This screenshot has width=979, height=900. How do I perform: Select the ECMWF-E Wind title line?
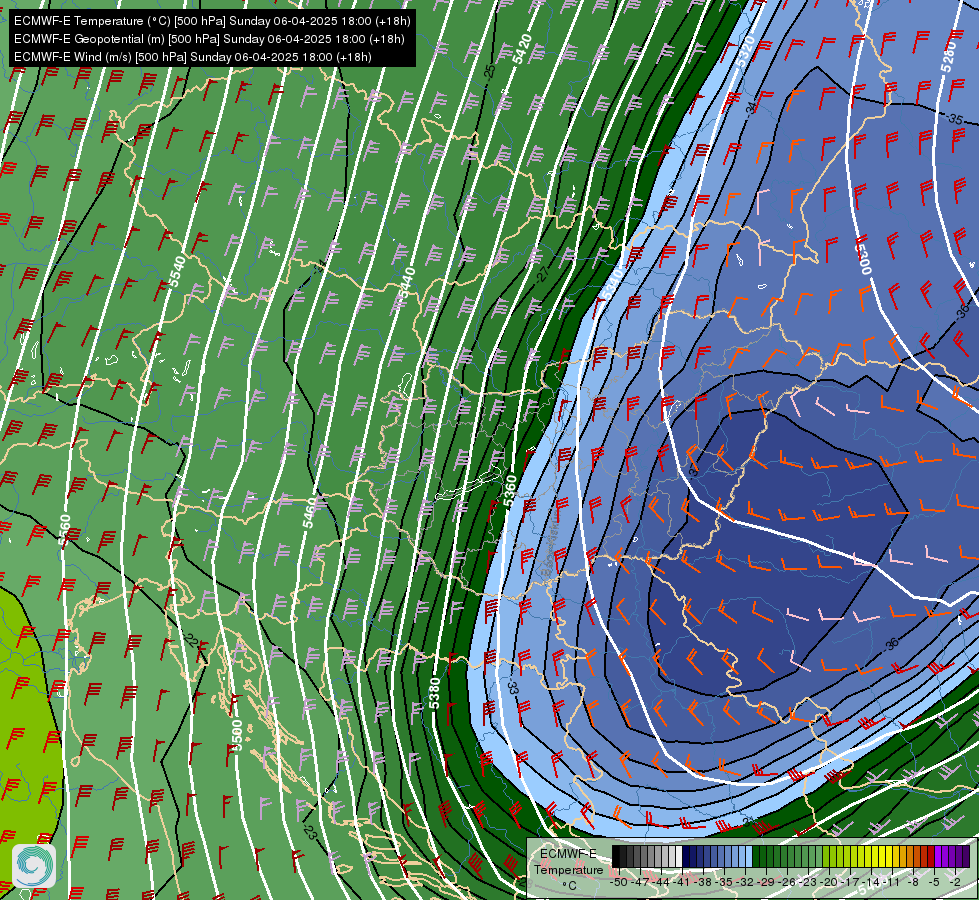point(193,57)
